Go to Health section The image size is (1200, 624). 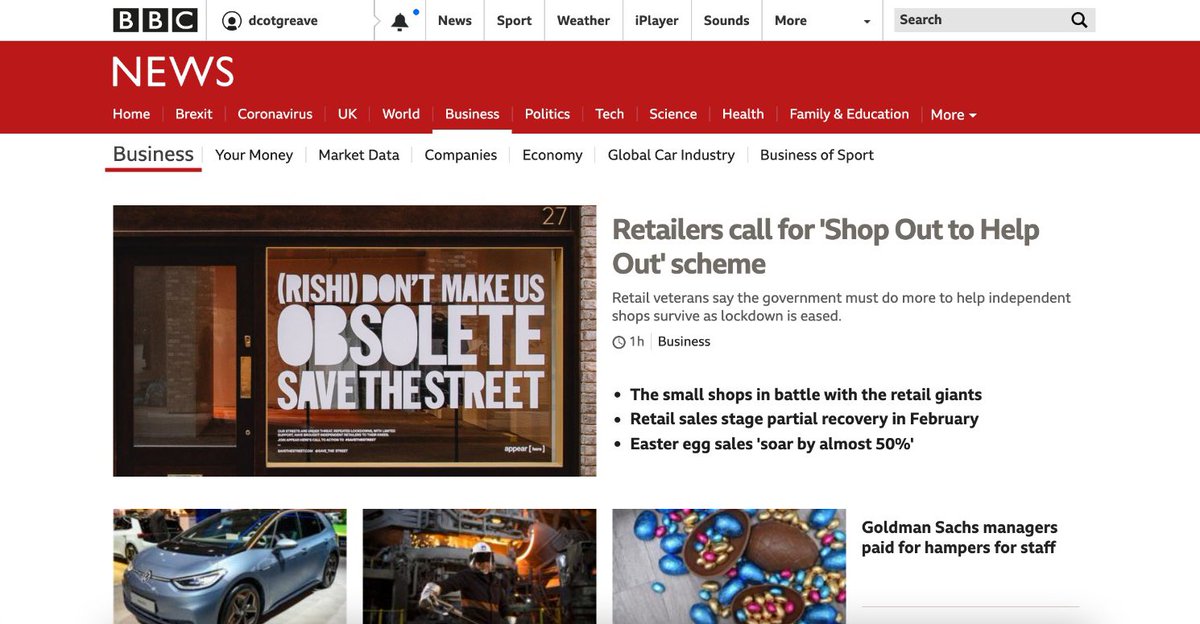[x=743, y=114]
